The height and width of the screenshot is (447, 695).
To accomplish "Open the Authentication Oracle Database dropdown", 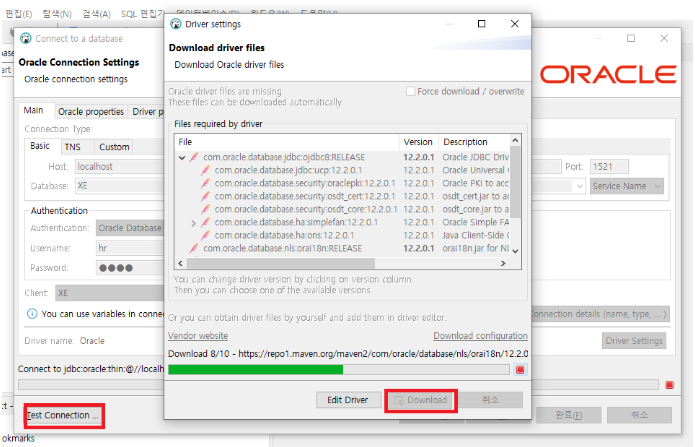I will tap(130, 228).
